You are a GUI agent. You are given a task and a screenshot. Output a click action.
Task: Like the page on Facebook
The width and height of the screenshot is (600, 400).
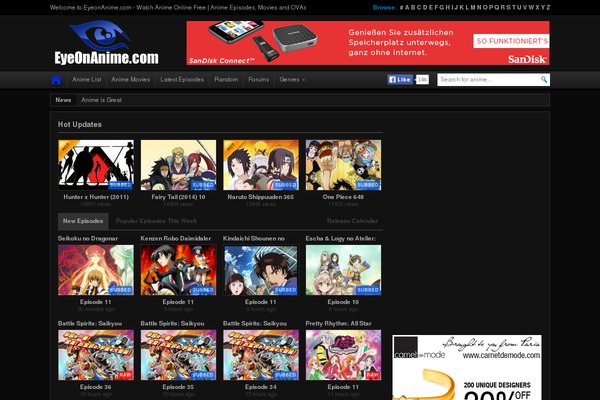pos(400,80)
